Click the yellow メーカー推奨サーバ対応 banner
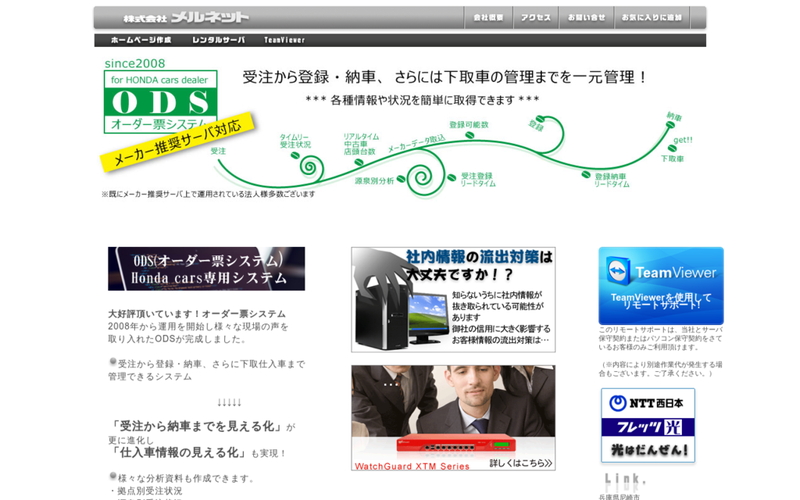Image resolution: width=800 pixels, height=500 pixels. pyautogui.click(x=177, y=142)
